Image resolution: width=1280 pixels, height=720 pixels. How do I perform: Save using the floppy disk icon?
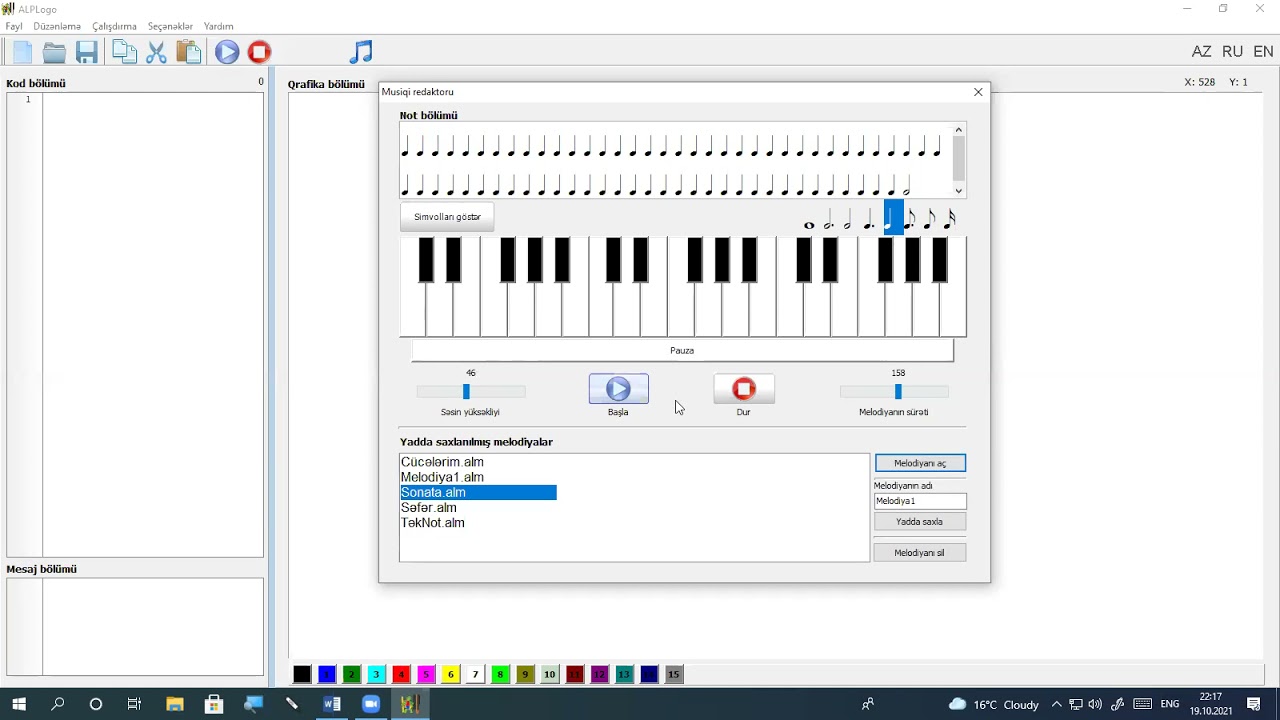[87, 53]
